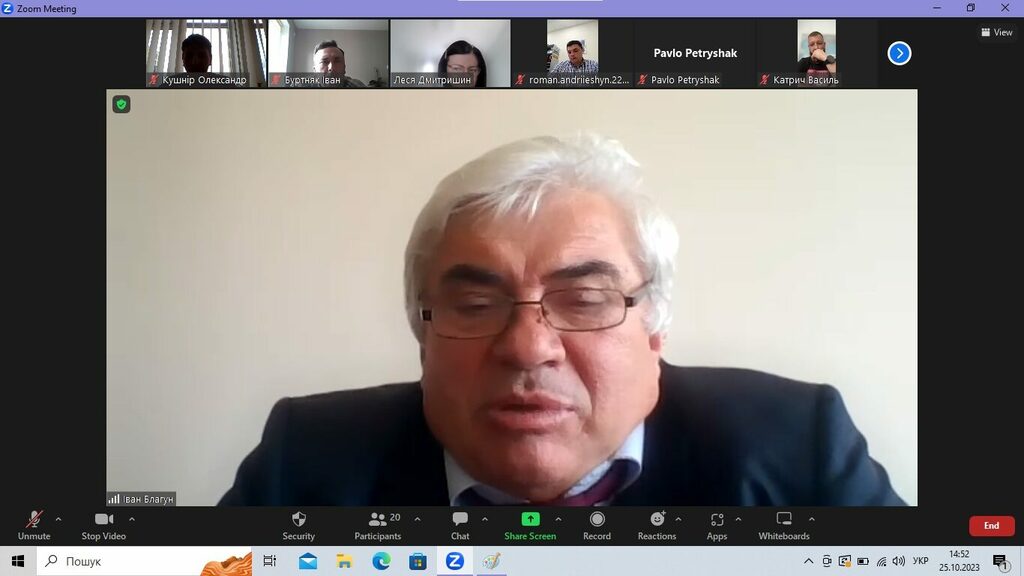Open Microsoft Edge from the taskbar
This screenshot has width=1024, height=576.
pos(381,561)
